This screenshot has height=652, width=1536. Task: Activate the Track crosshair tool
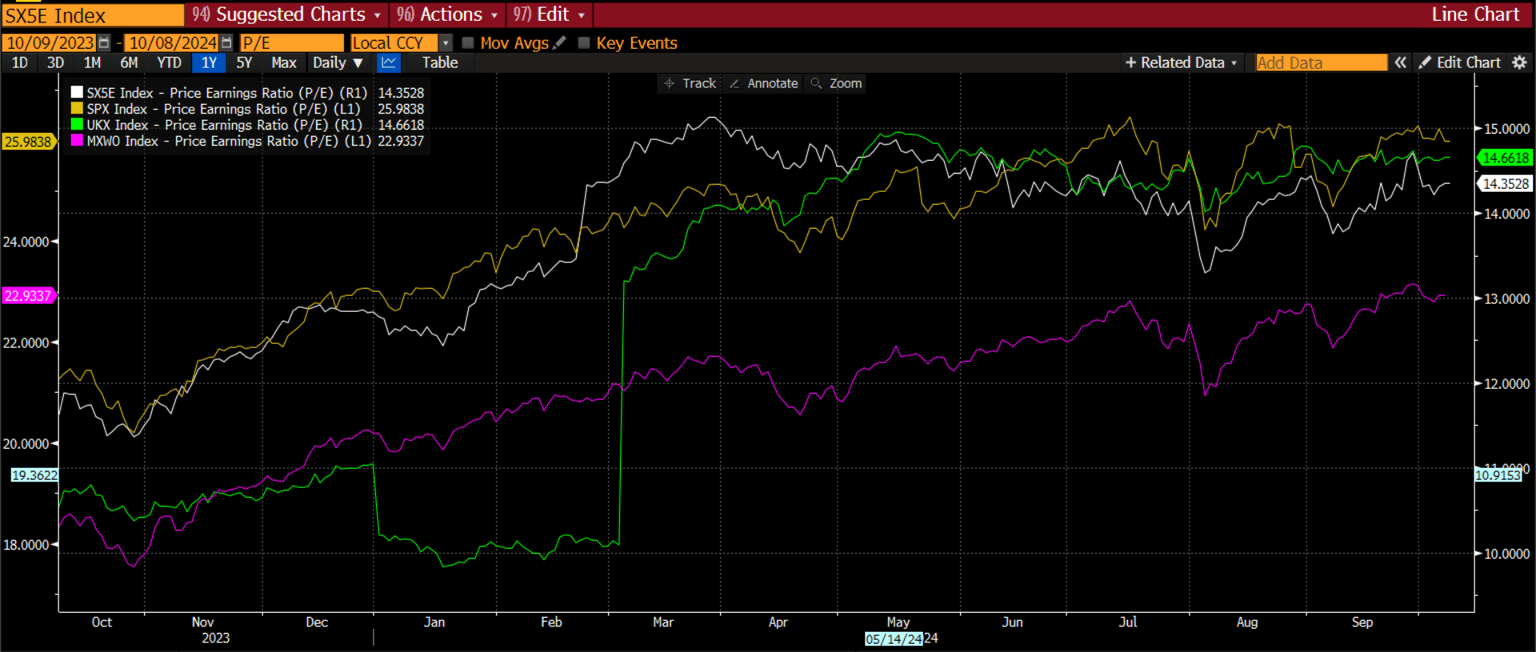689,83
